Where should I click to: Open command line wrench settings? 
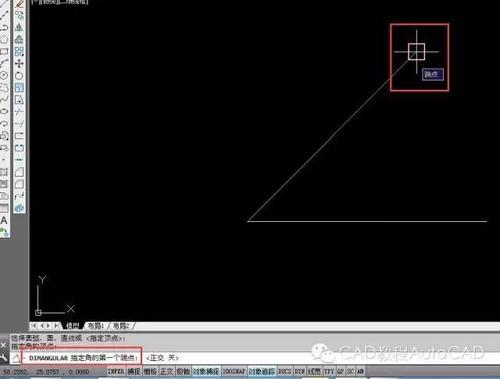tap(4, 358)
